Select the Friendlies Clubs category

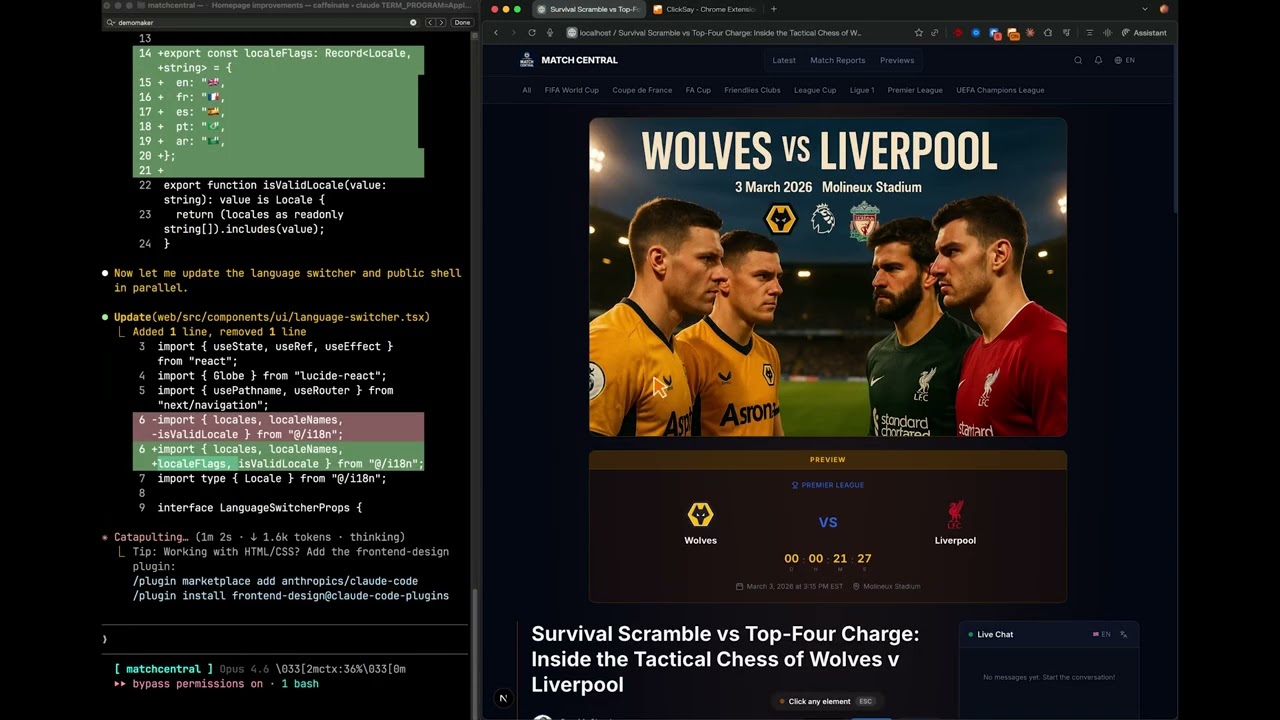click(x=753, y=90)
